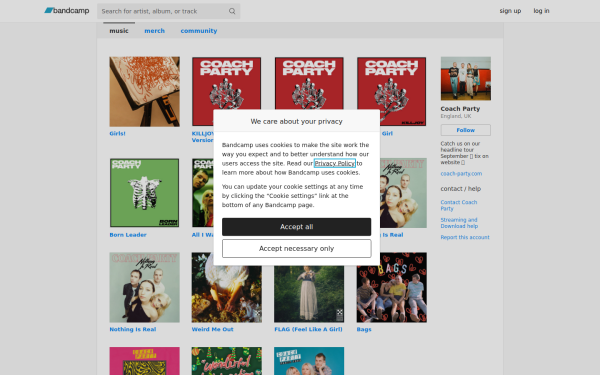Click the Bags title link
The height and width of the screenshot is (375, 600).
tap(364, 329)
